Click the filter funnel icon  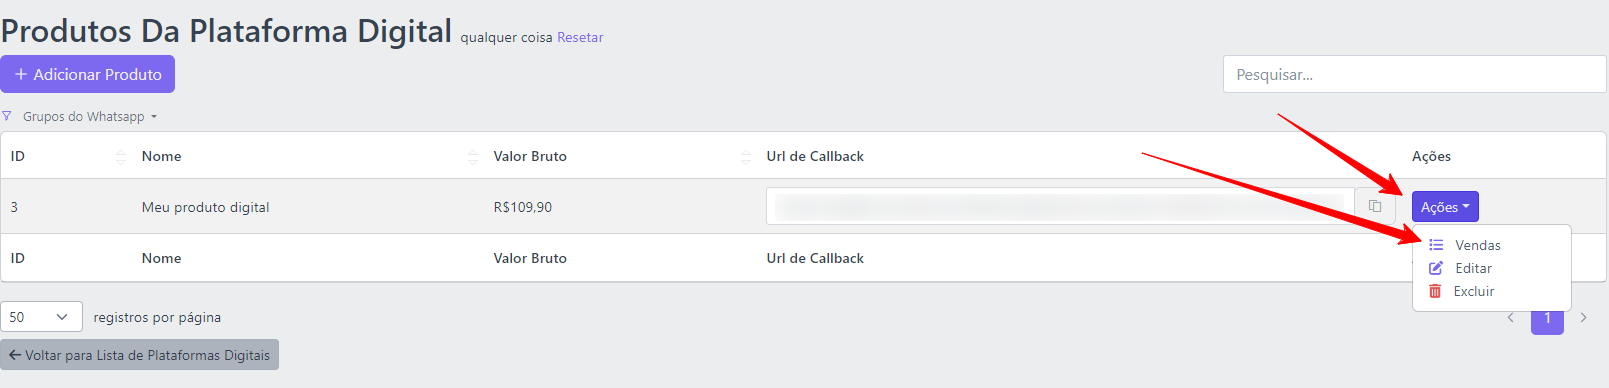click(7, 116)
